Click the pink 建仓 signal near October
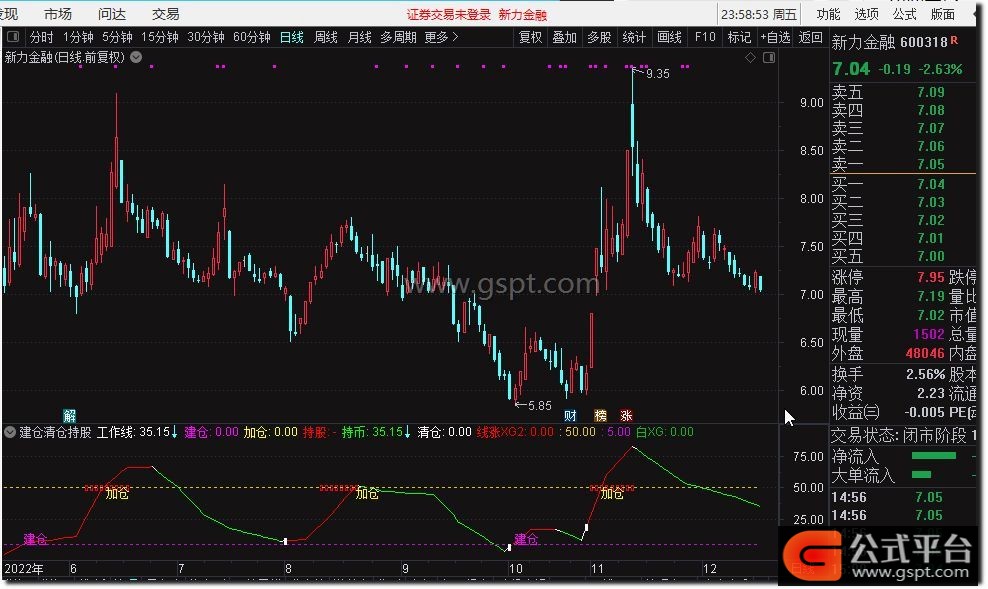 coord(526,539)
